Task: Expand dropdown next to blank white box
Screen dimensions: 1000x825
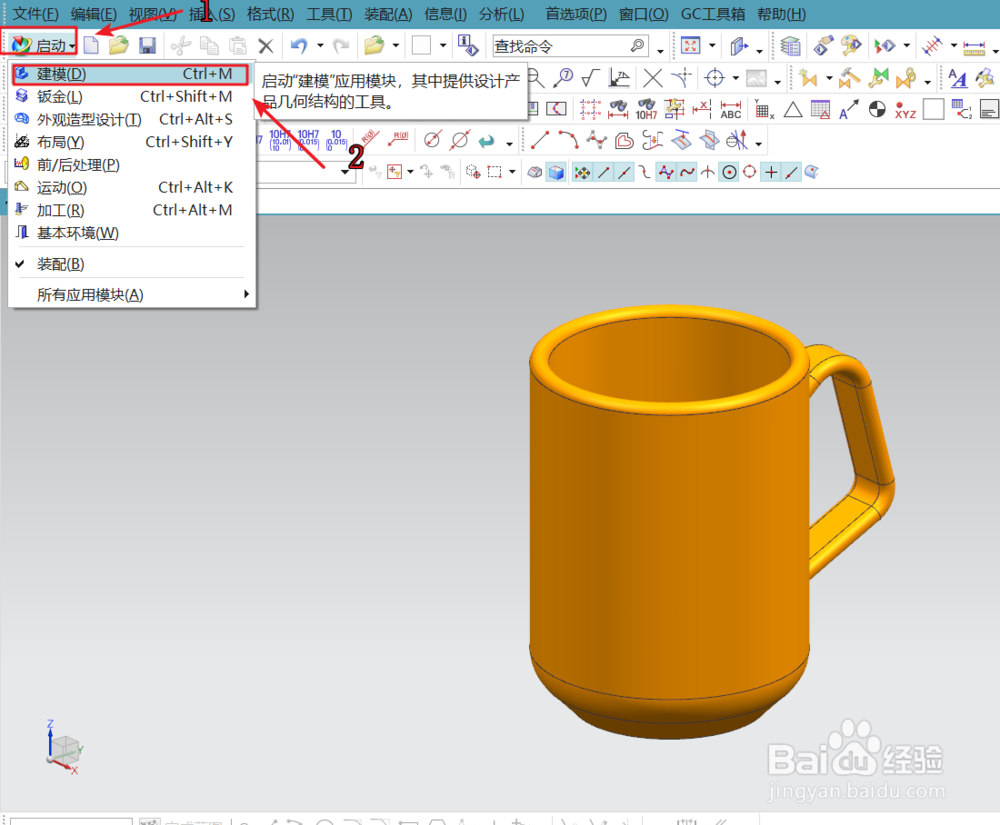Action: (443, 46)
